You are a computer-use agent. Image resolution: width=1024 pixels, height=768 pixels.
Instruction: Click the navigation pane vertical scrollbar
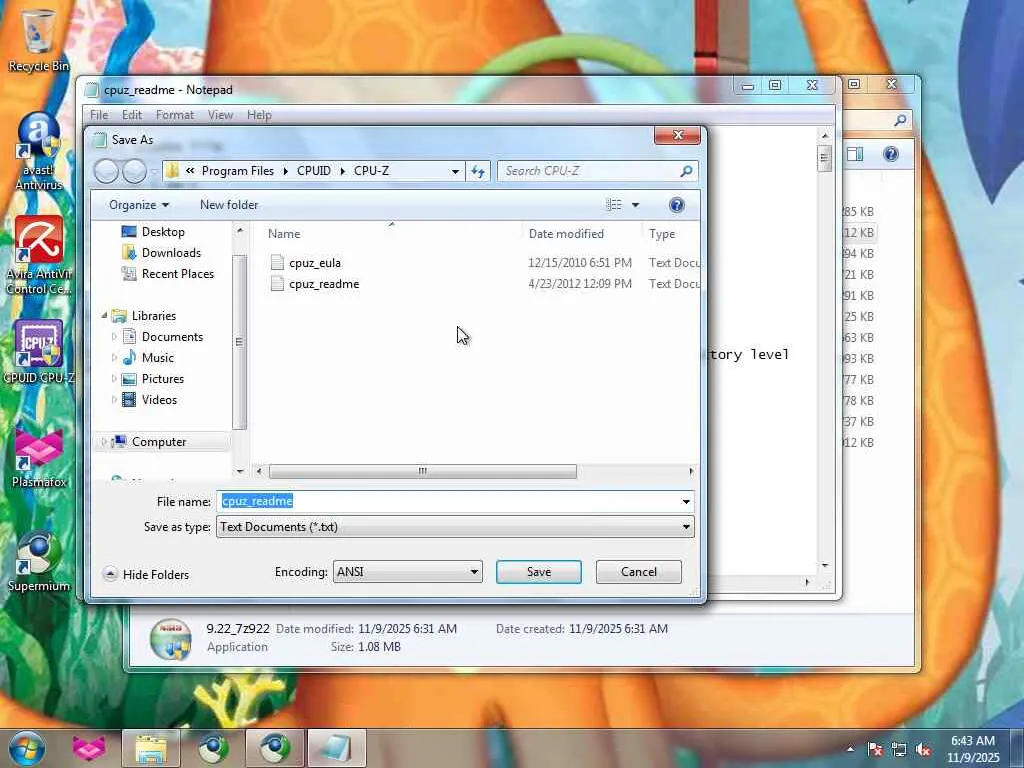(x=240, y=342)
